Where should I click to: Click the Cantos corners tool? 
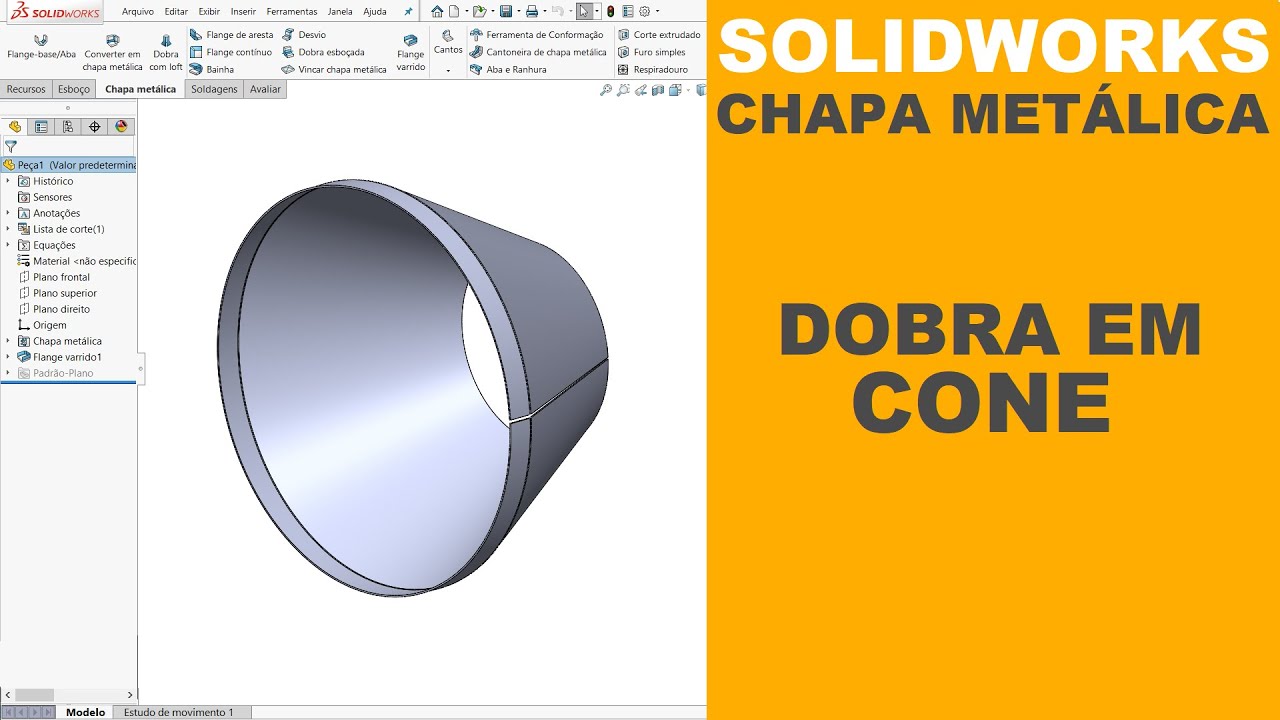[x=448, y=42]
